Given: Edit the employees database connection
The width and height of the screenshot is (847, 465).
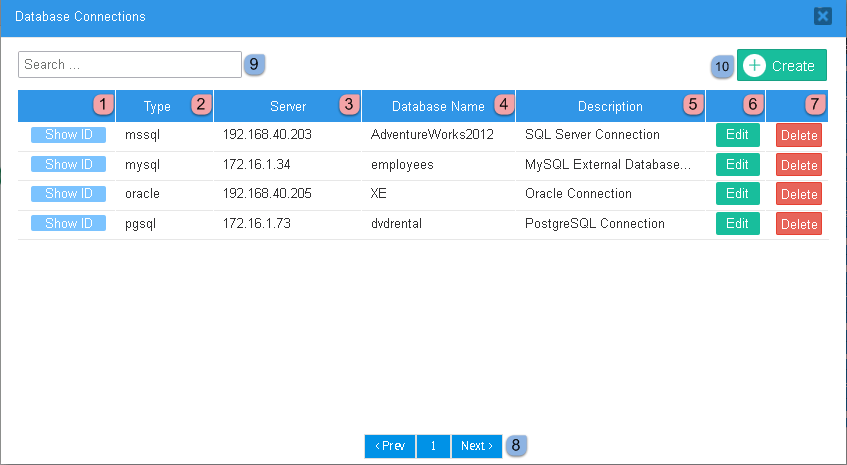Looking at the screenshot, I should click(736, 165).
